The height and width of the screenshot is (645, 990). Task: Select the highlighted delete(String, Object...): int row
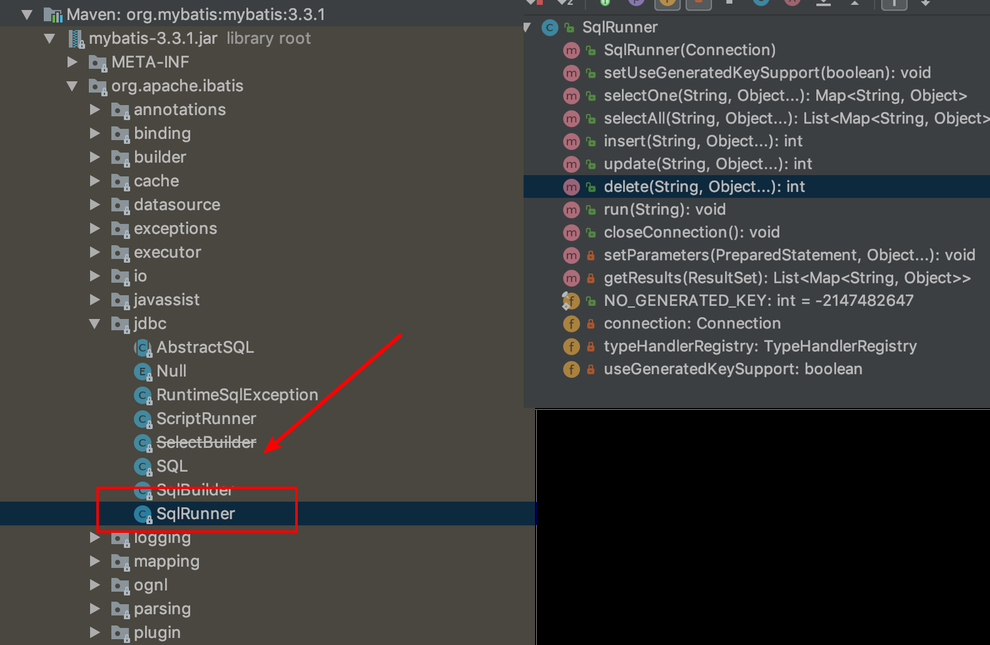coord(756,187)
